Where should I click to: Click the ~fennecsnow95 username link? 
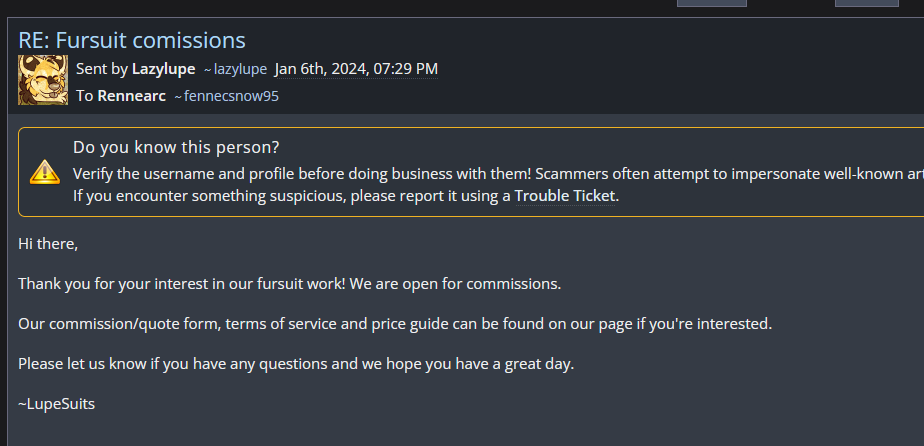click(x=225, y=97)
